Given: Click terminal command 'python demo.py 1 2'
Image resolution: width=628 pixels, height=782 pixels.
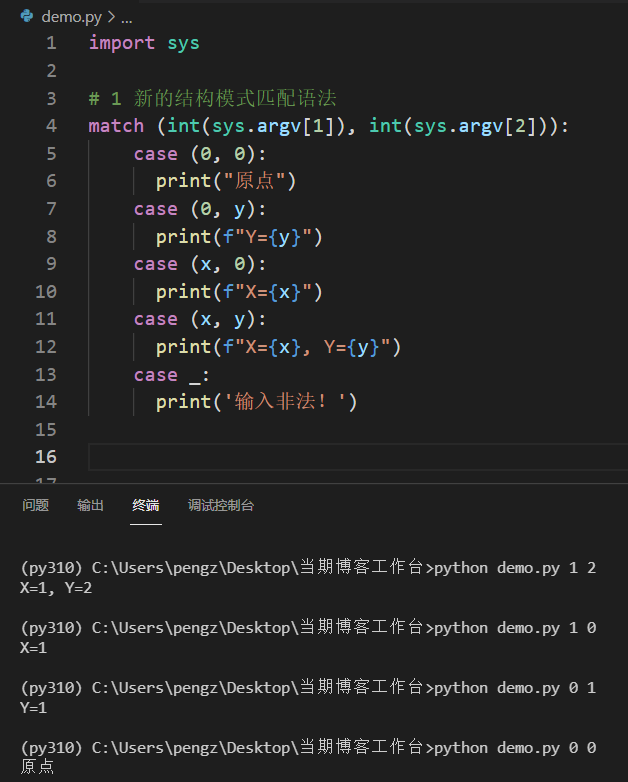Looking at the screenshot, I should tap(515, 568).
